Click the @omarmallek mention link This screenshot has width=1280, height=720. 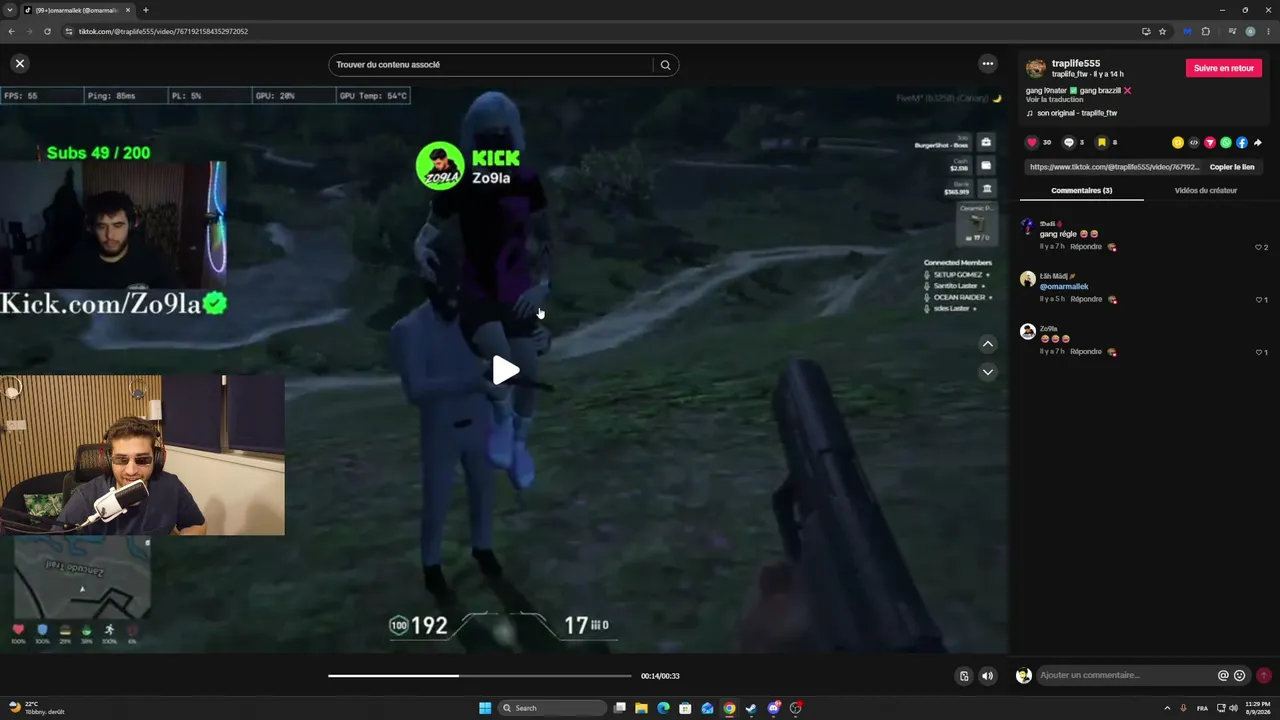tap(1064, 287)
